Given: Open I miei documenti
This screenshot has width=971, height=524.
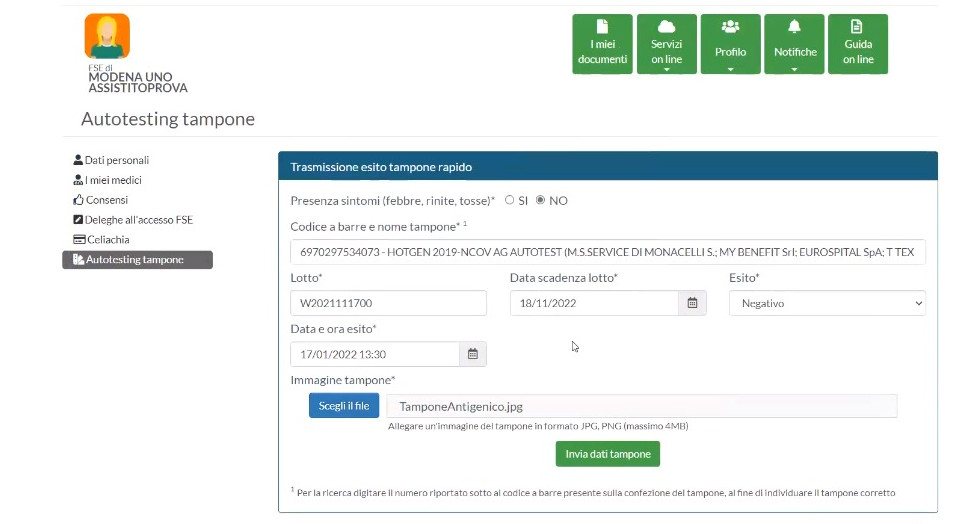Looking at the screenshot, I should (x=602, y=45).
